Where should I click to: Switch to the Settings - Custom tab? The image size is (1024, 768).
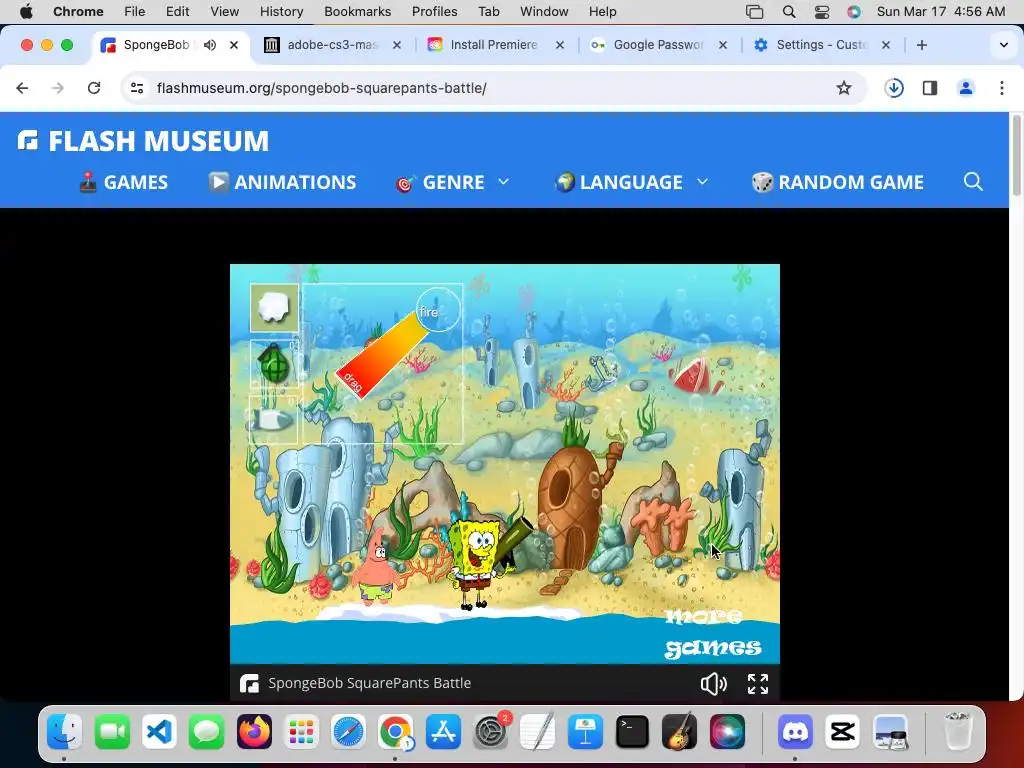821,45
